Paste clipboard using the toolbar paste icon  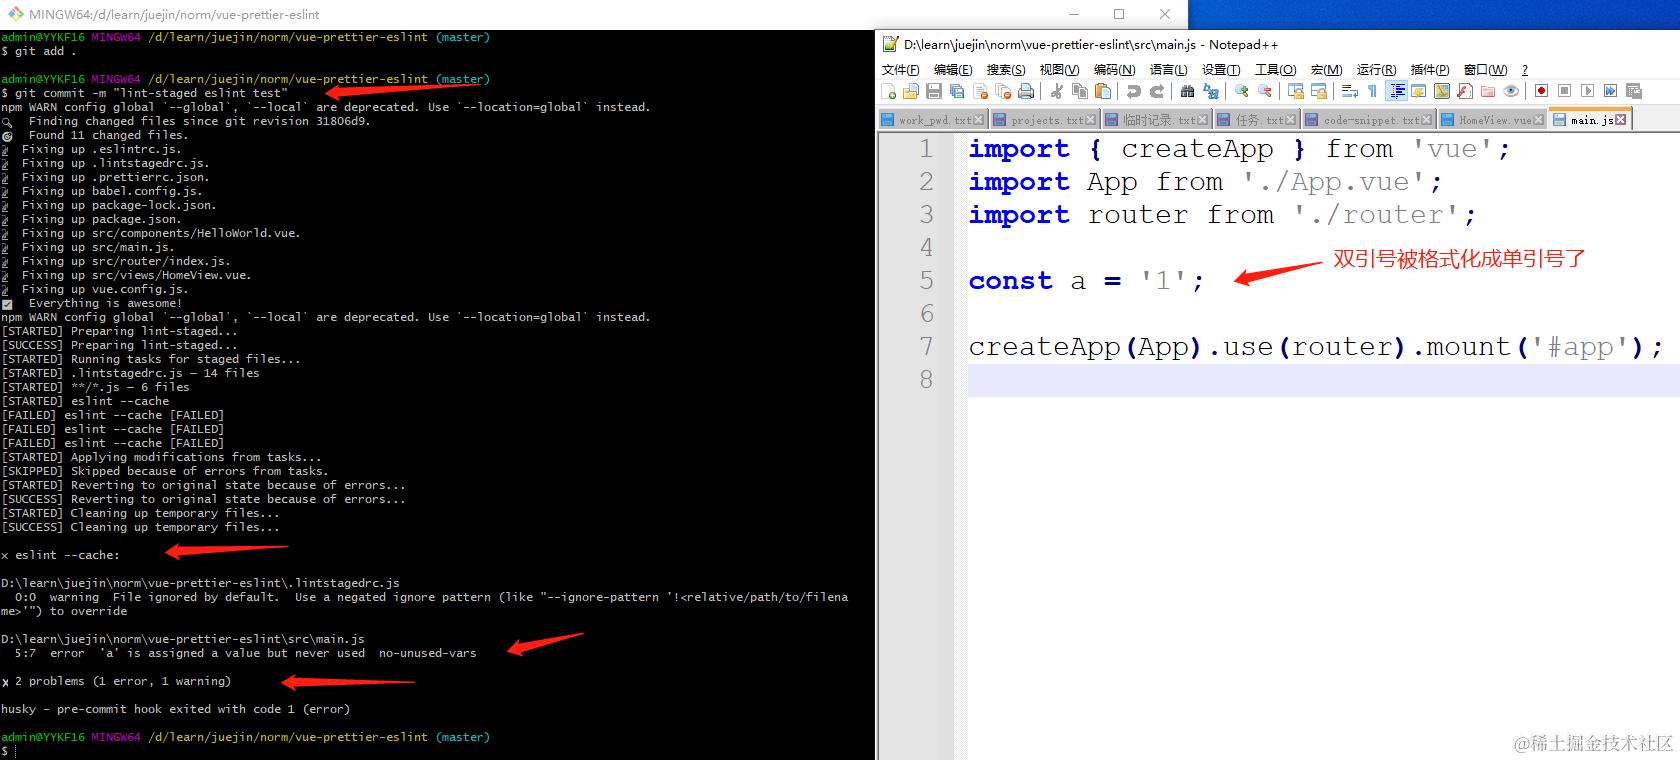pos(1103,91)
